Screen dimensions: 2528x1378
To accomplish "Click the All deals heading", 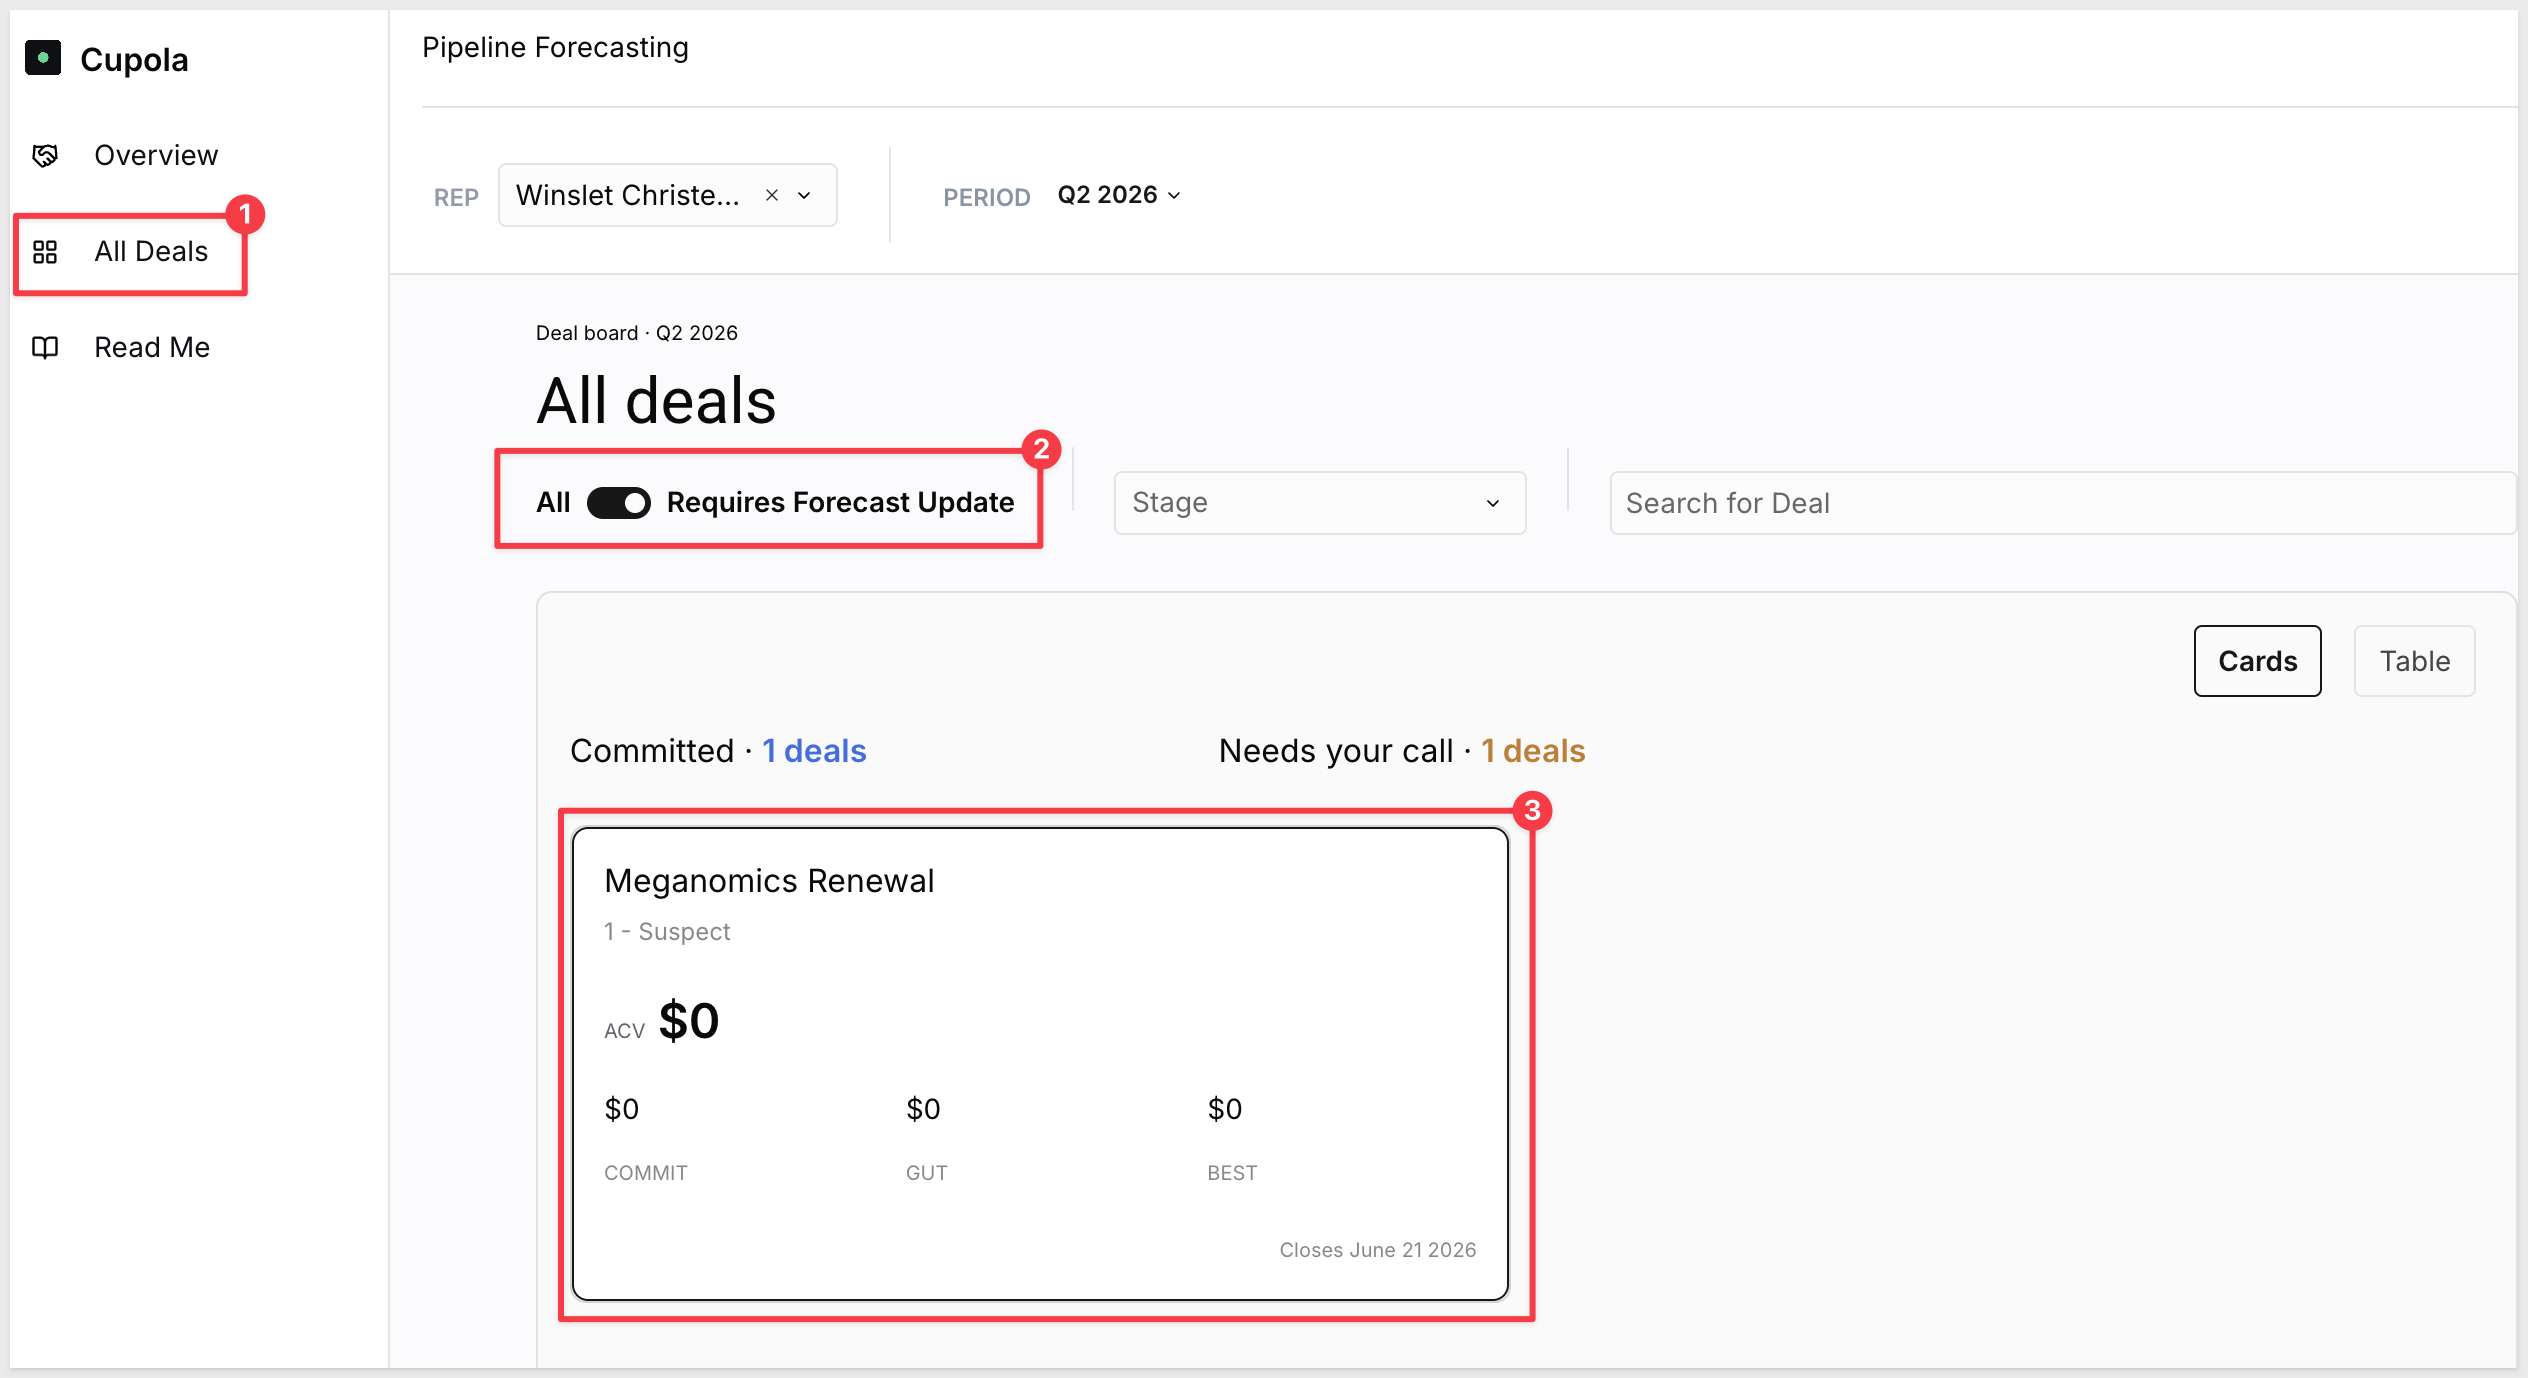I will point(656,401).
